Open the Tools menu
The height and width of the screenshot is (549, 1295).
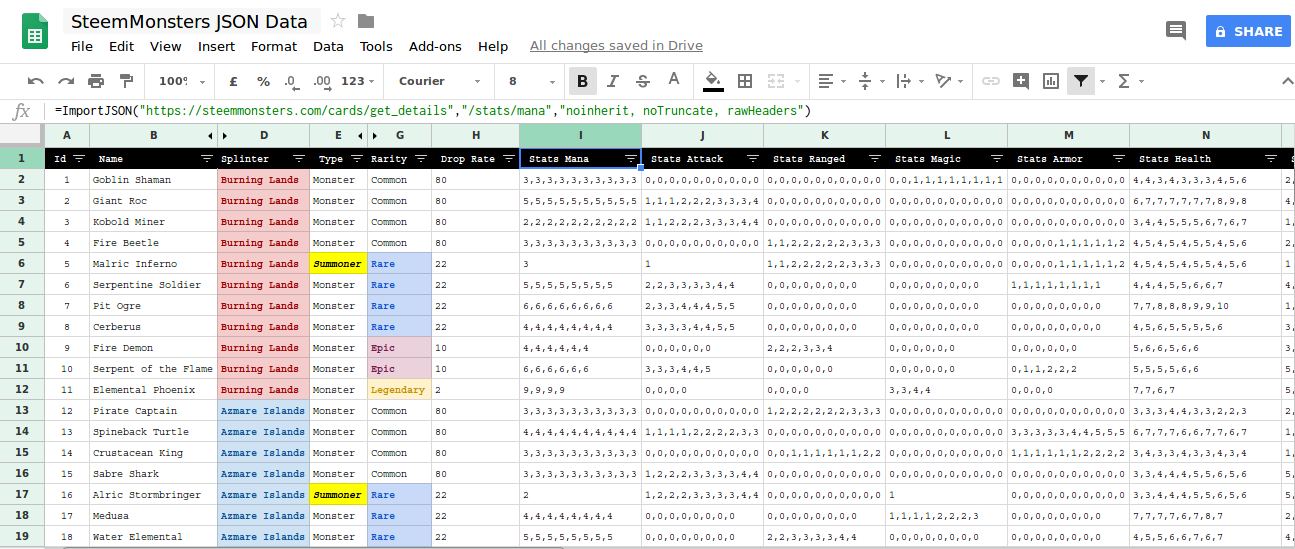click(x=376, y=46)
